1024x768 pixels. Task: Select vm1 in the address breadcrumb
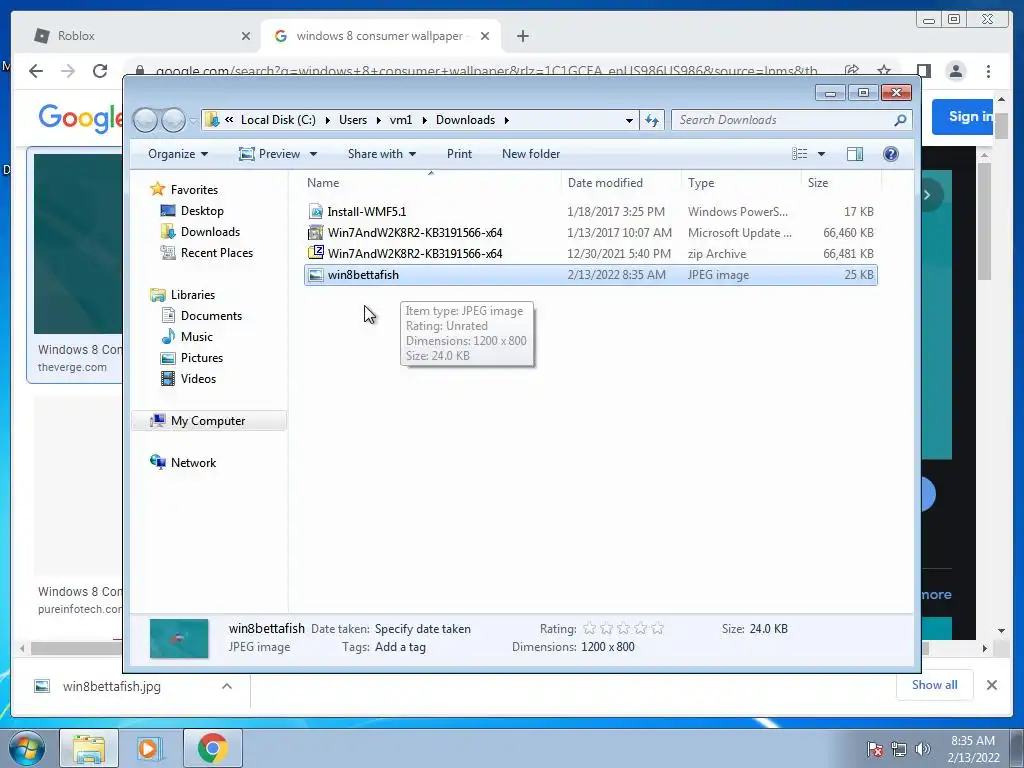click(x=401, y=120)
